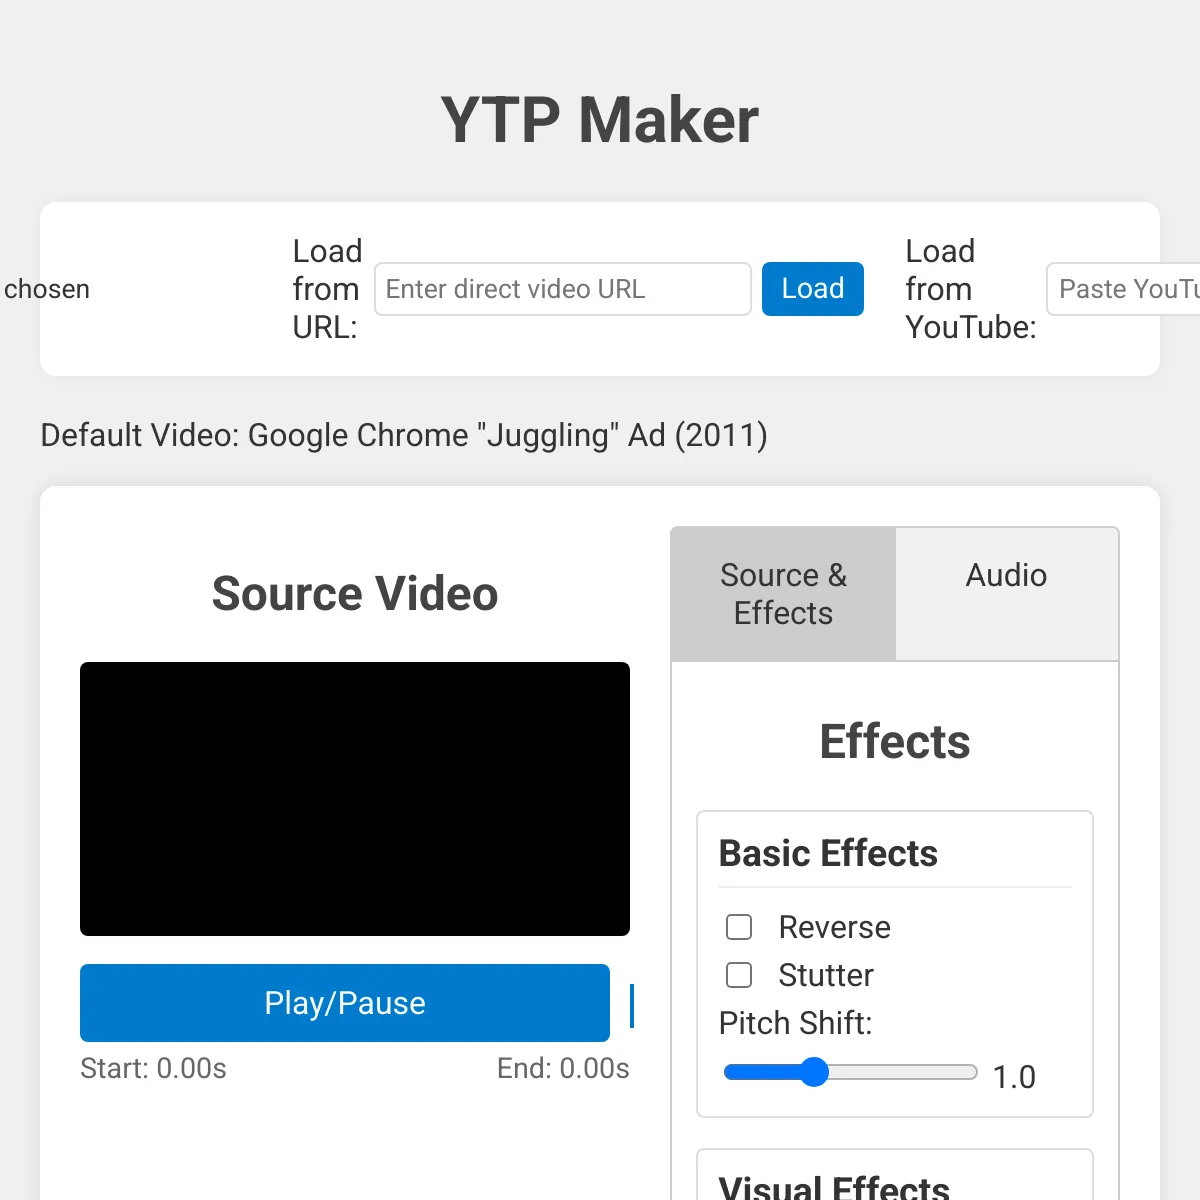
Task: Click the Default Video description text
Action: click(403, 435)
